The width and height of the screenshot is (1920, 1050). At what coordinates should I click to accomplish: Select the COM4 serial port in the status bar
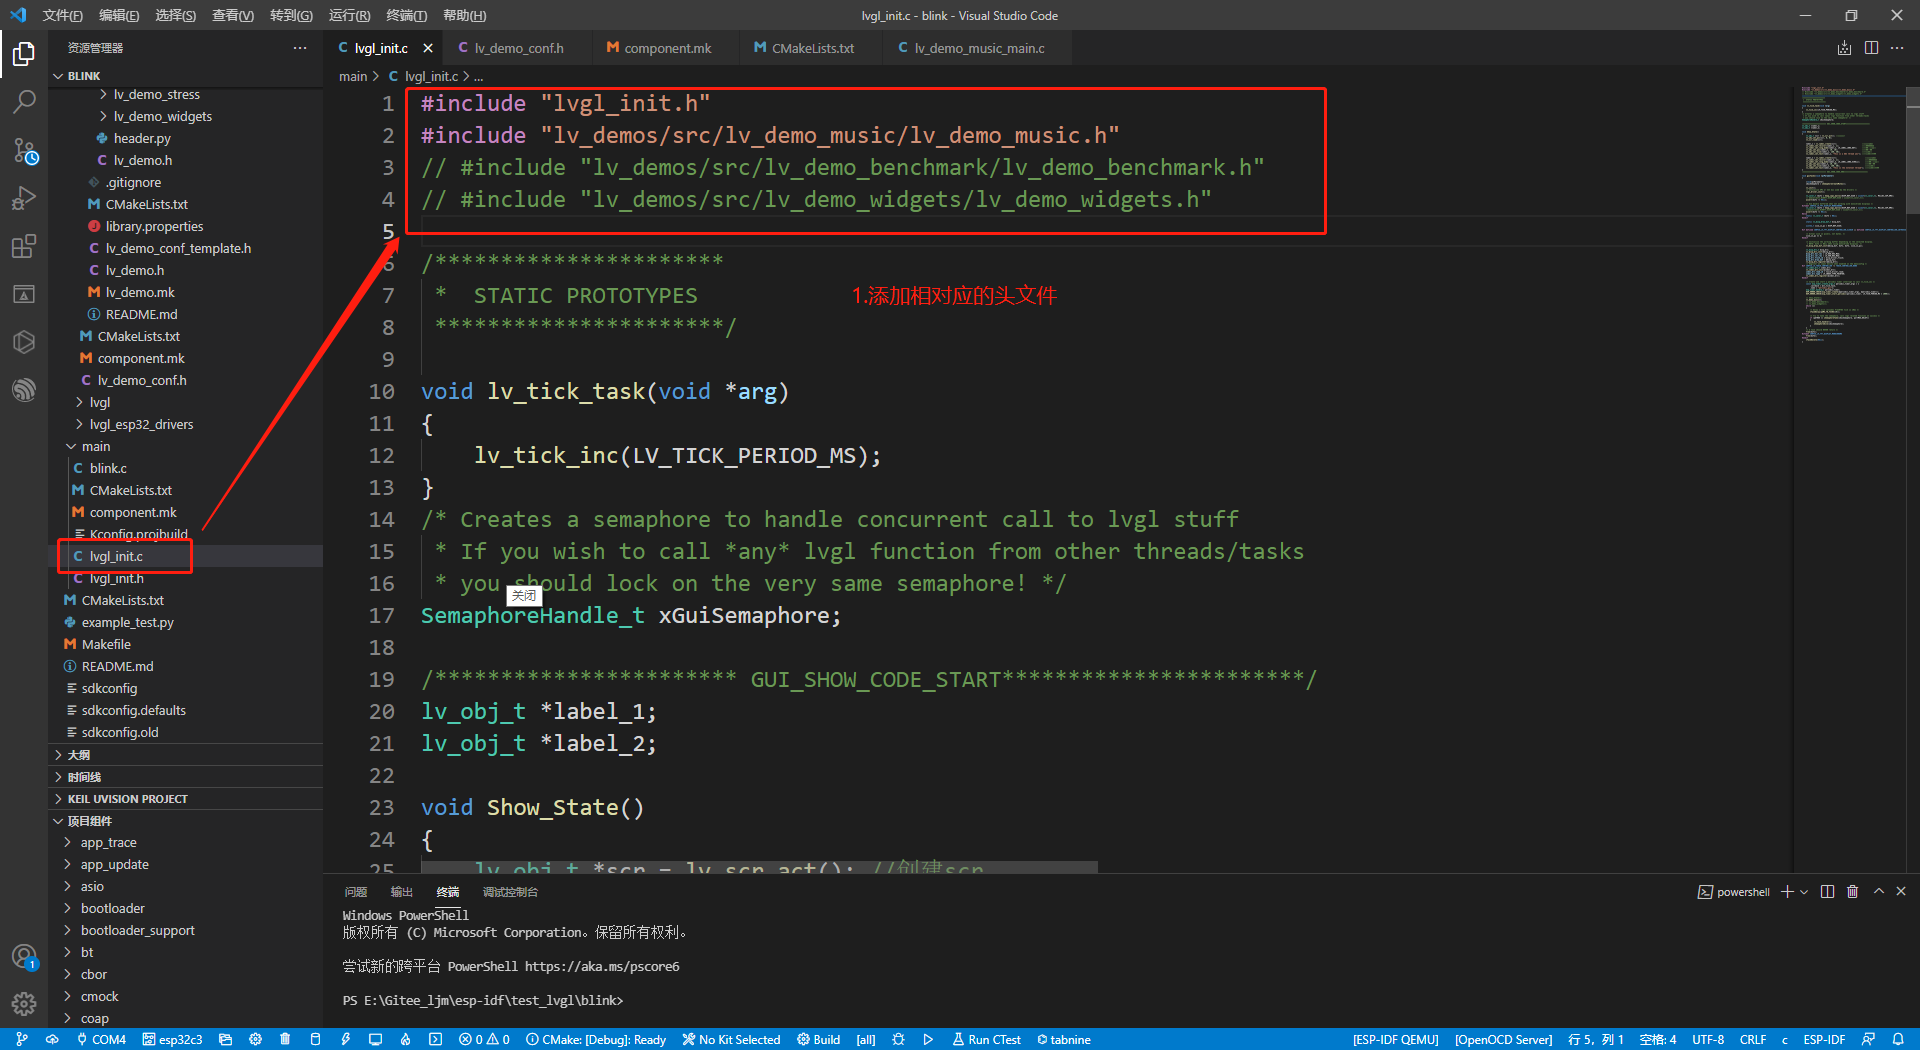(x=100, y=1040)
